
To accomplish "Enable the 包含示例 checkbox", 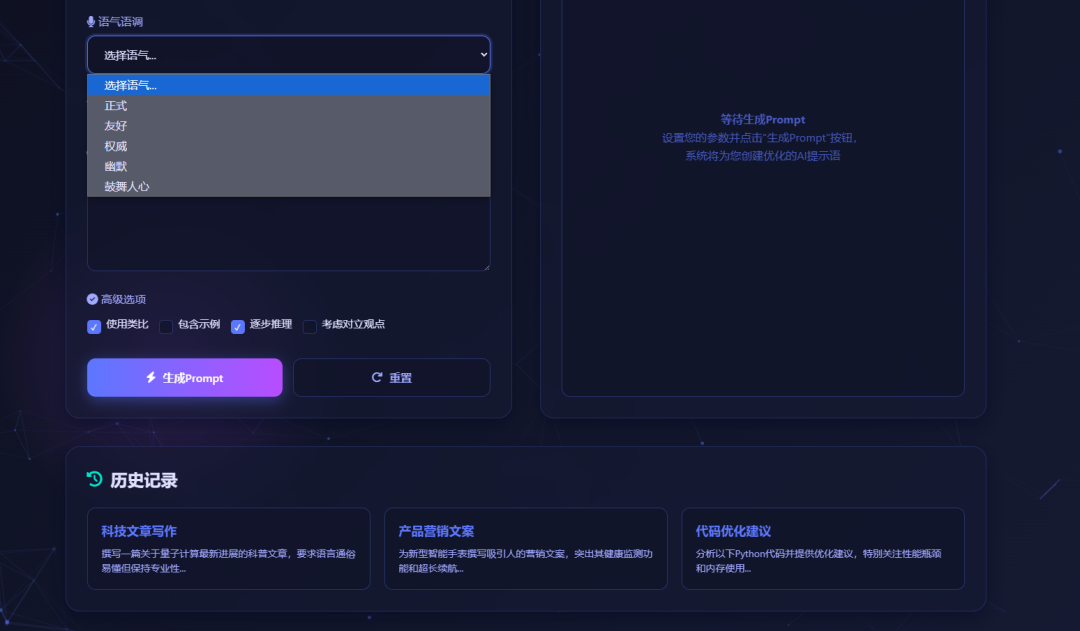I will tap(166, 327).
